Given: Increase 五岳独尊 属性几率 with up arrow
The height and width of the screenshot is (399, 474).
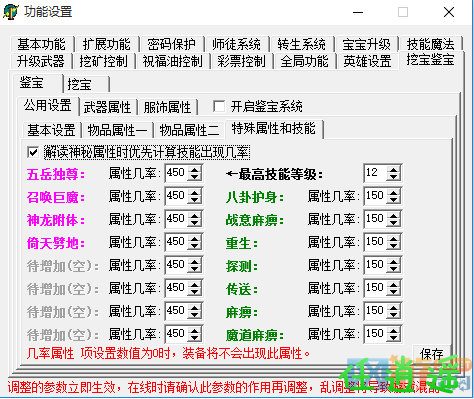Looking at the screenshot, I should tap(194, 169).
